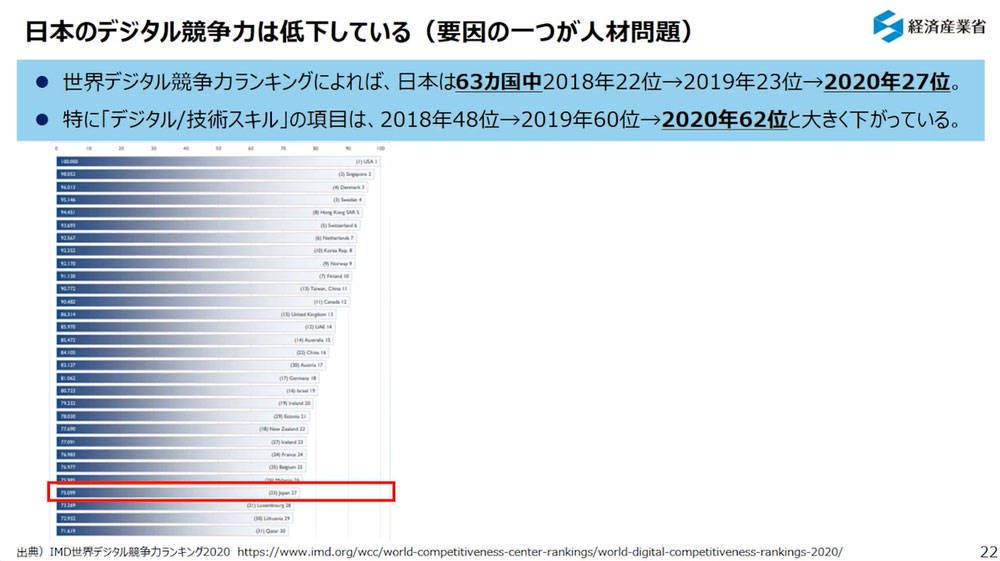Click the slide page number 22
The height and width of the screenshot is (561, 1000).
tap(989, 551)
